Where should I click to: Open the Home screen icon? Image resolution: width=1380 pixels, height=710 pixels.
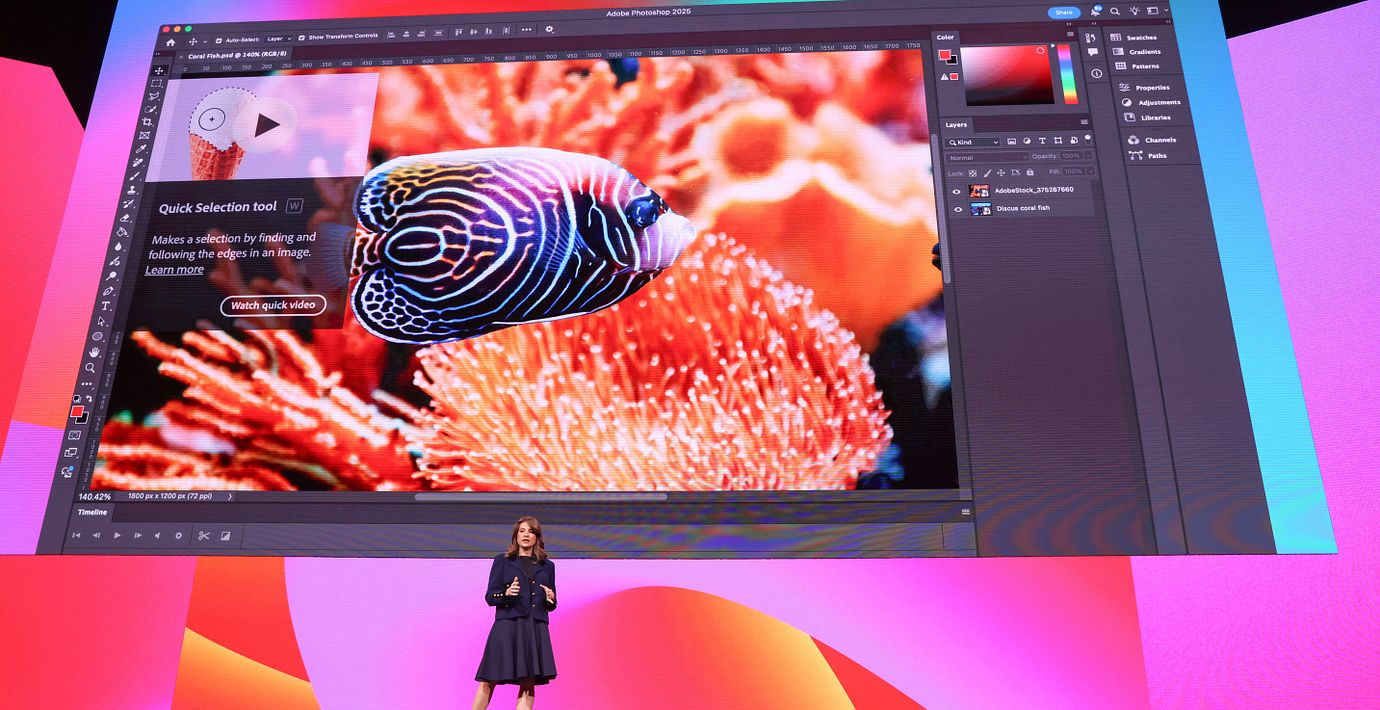point(170,42)
